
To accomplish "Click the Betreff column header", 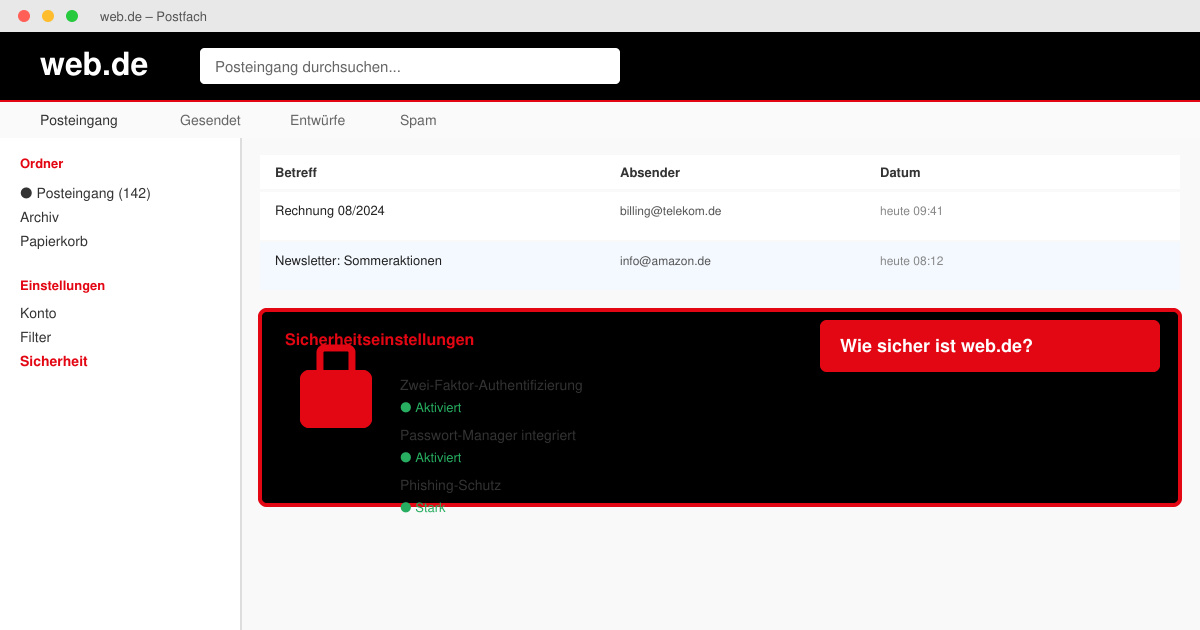I will click(296, 172).
